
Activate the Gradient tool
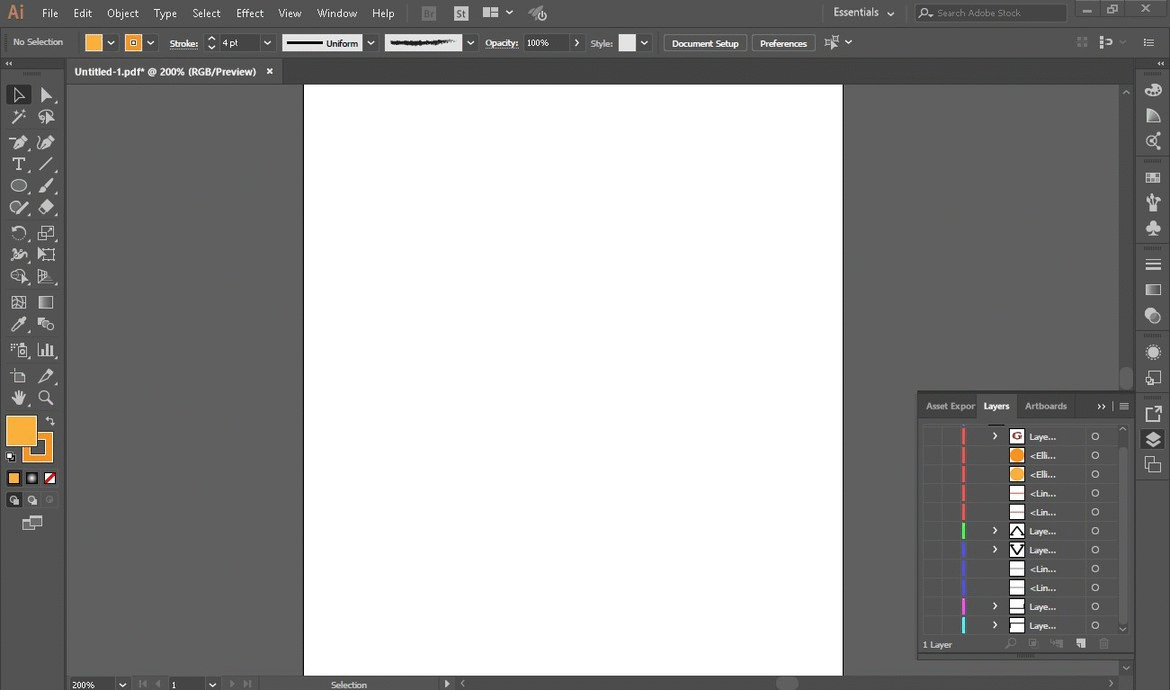(x=46, y=302)
